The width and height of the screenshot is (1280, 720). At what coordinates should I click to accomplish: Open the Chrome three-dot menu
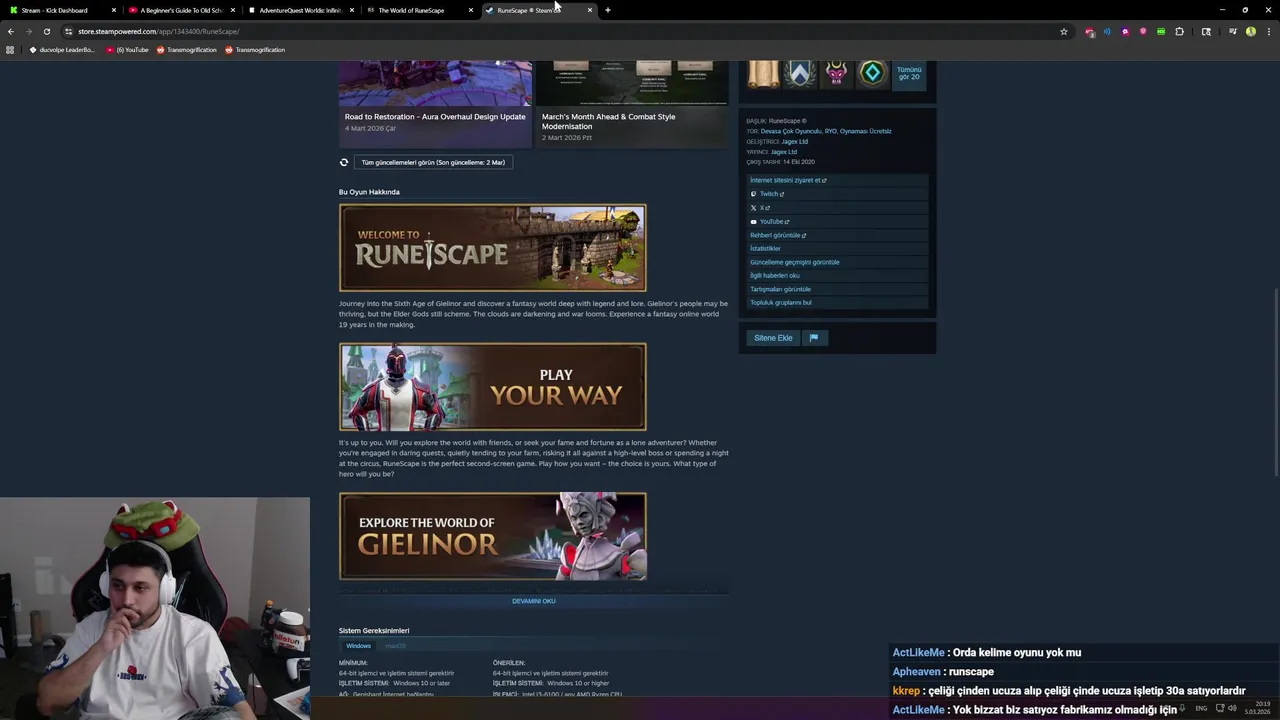tap(1269, 31)
